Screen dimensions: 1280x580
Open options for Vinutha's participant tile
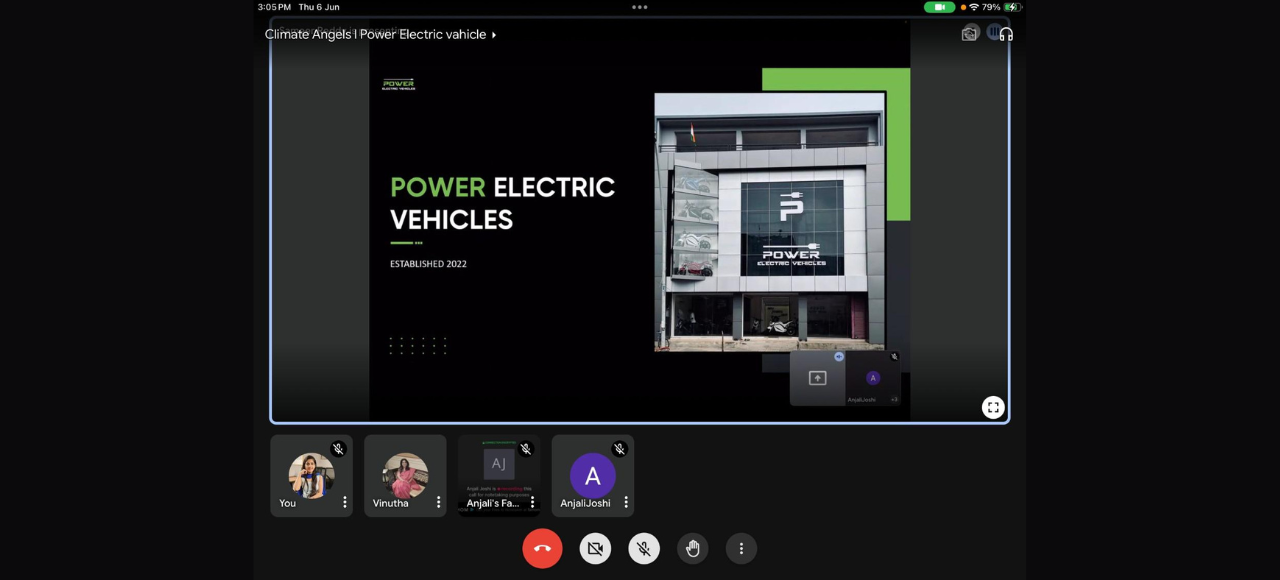point(438,502)
